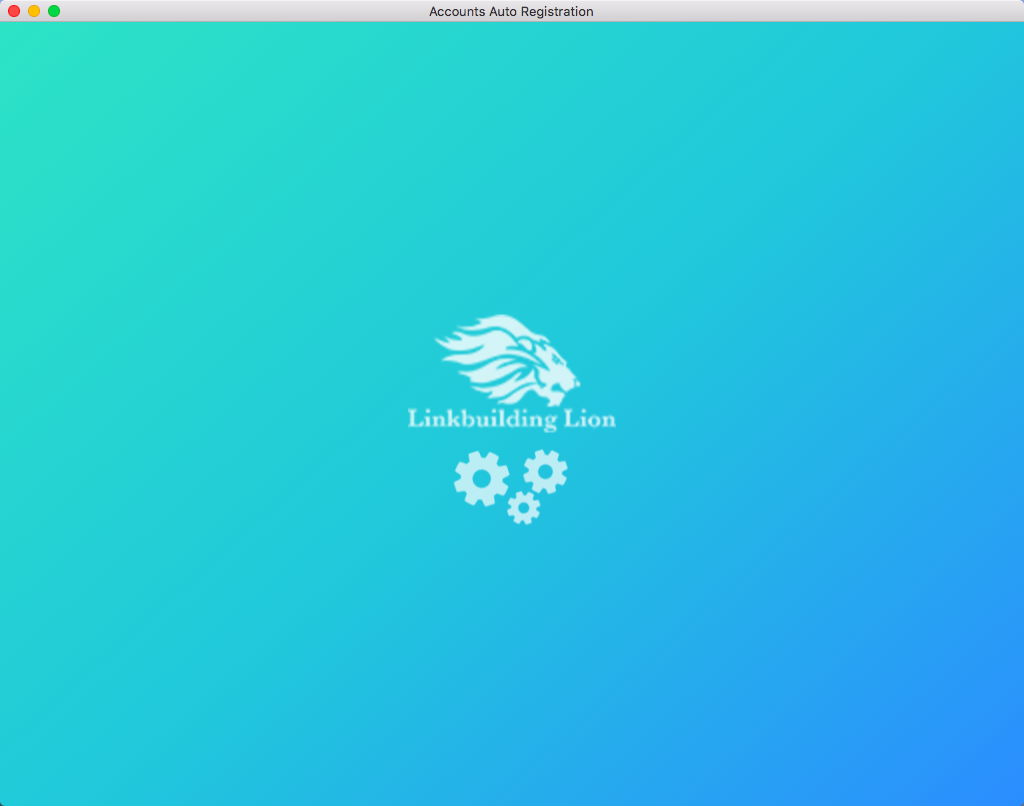
Task: Click the word "Registration" in title bar
Action: [557, 11]
